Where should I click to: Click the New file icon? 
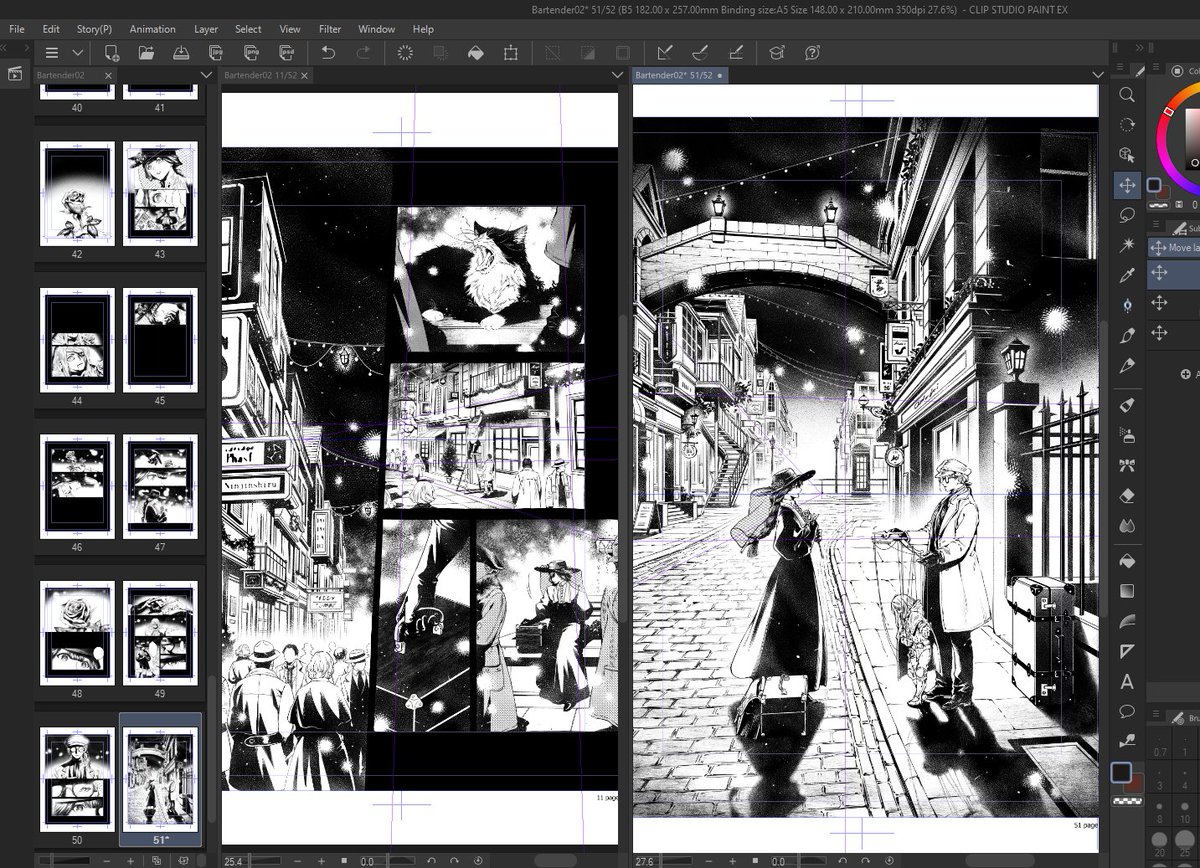point(112,53)
